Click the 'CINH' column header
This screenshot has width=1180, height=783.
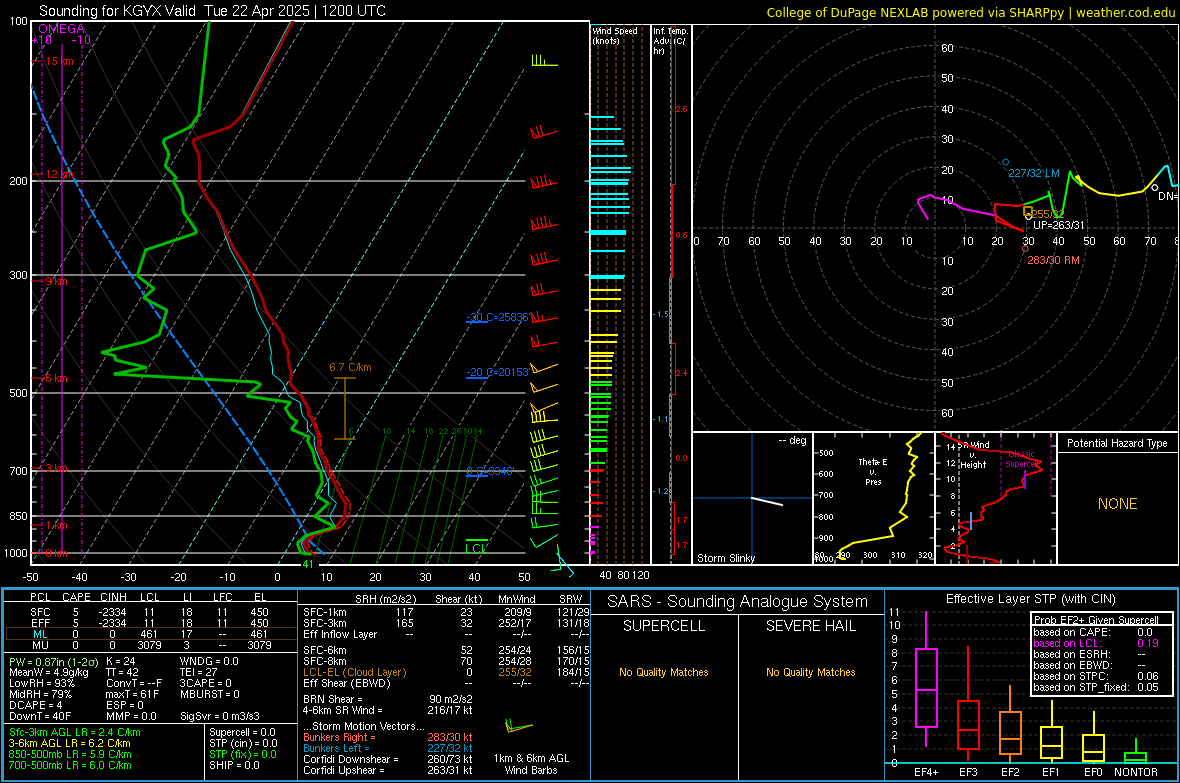pos(113,597)
